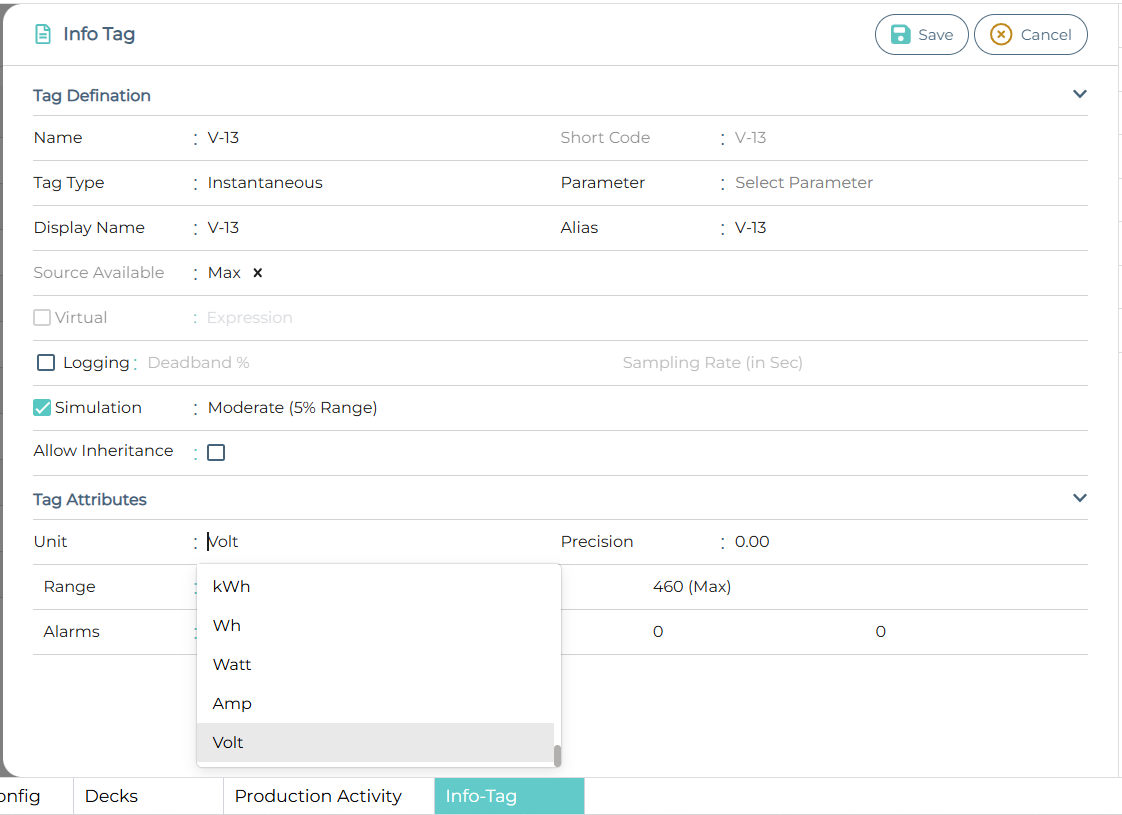1122x815 pixels.
Task: Switch to the Production Activity tab
Action: 318,796
